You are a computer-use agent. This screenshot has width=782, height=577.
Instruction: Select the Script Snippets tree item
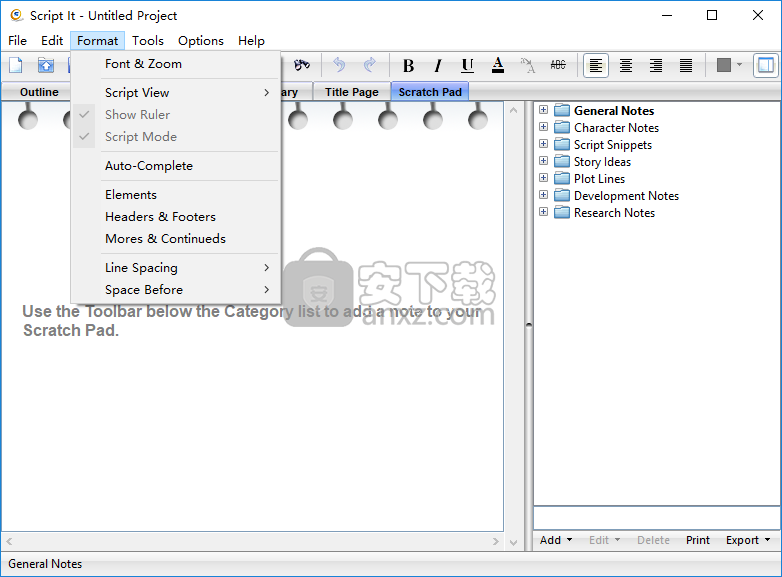click(x=613, y=145)
